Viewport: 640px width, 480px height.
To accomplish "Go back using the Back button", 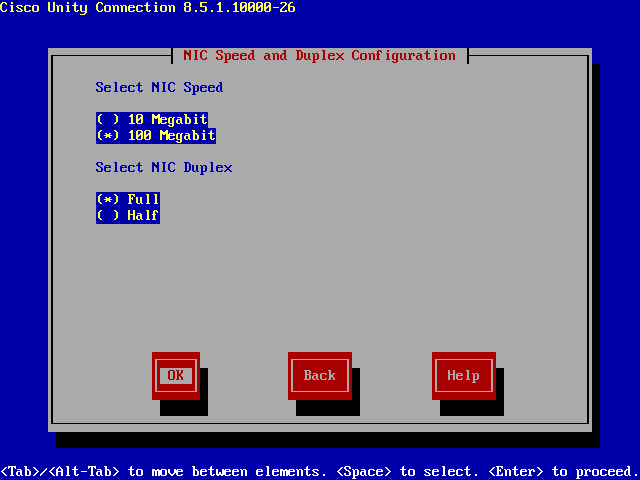I will (x=319, y=376).
